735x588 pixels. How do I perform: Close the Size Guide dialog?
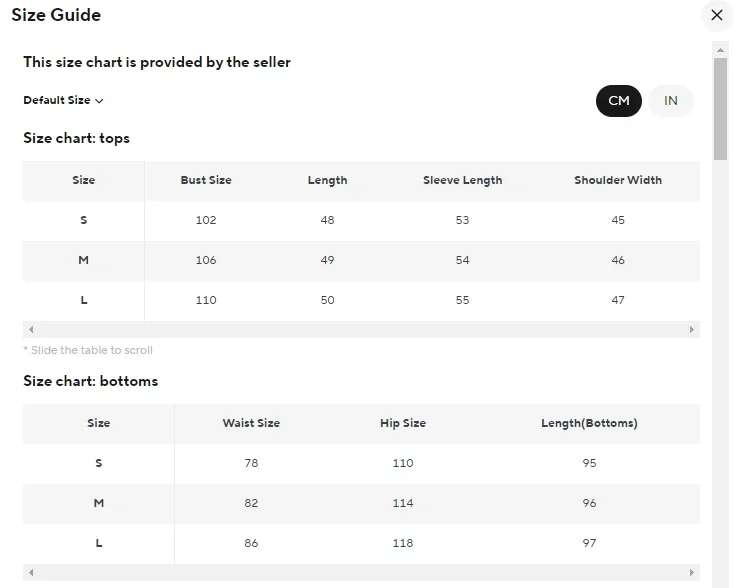(716, 15)
